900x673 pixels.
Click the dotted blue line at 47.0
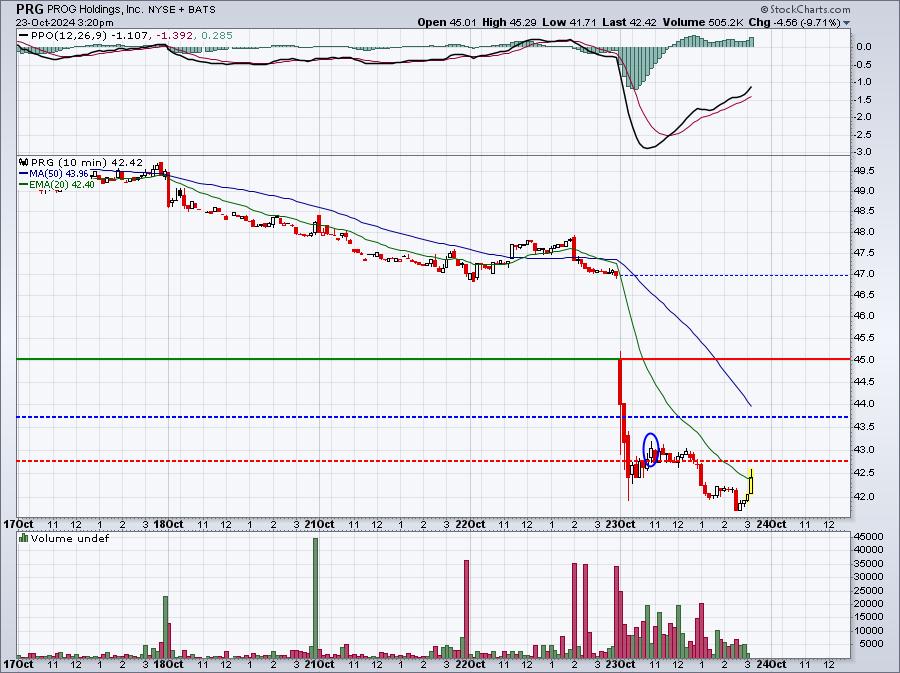pyautogui.click(x=735, y=275)
